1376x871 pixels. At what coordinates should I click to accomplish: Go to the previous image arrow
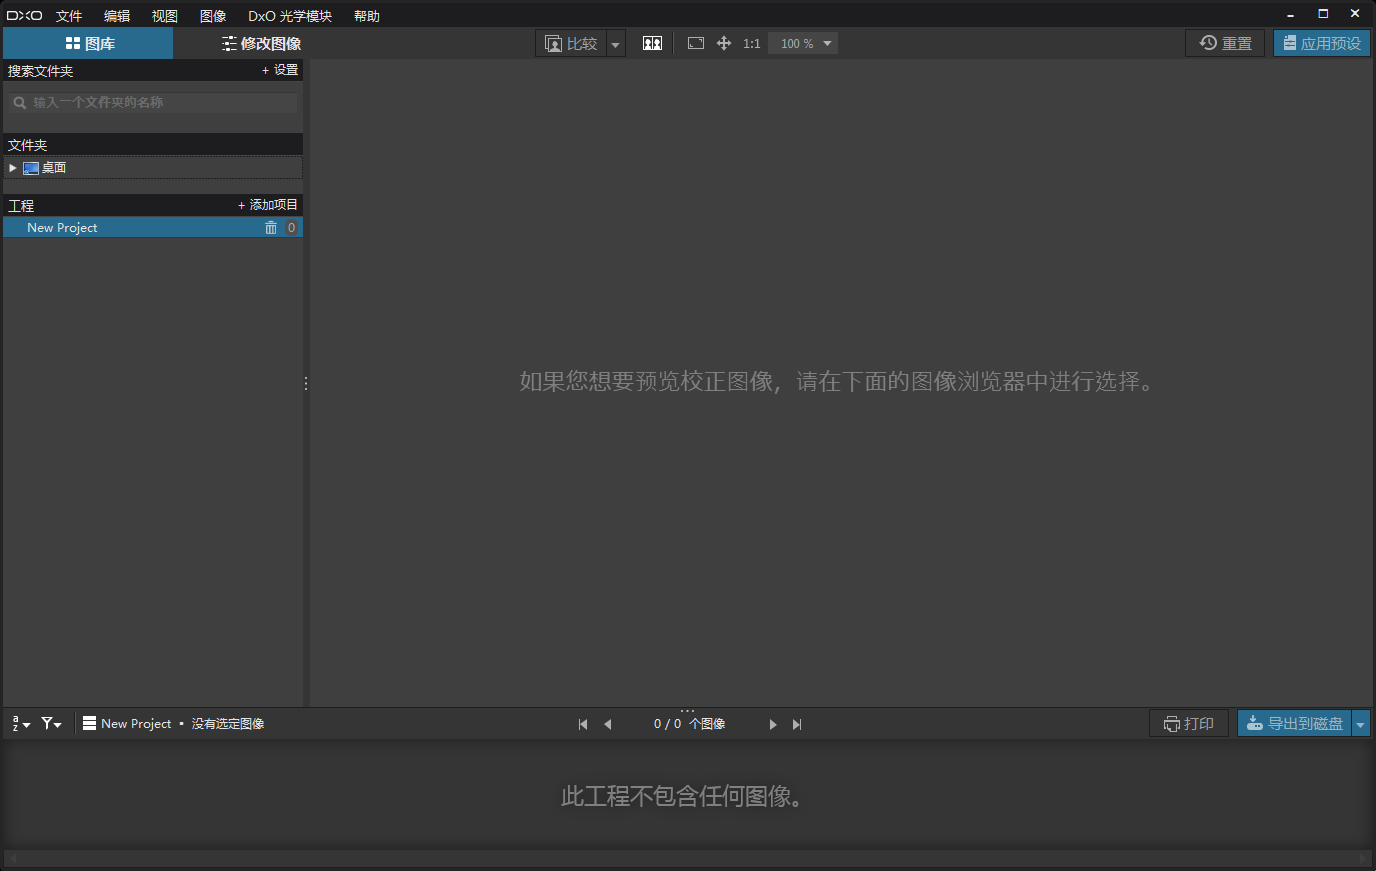pyautogui.click(x=608, y=724)
